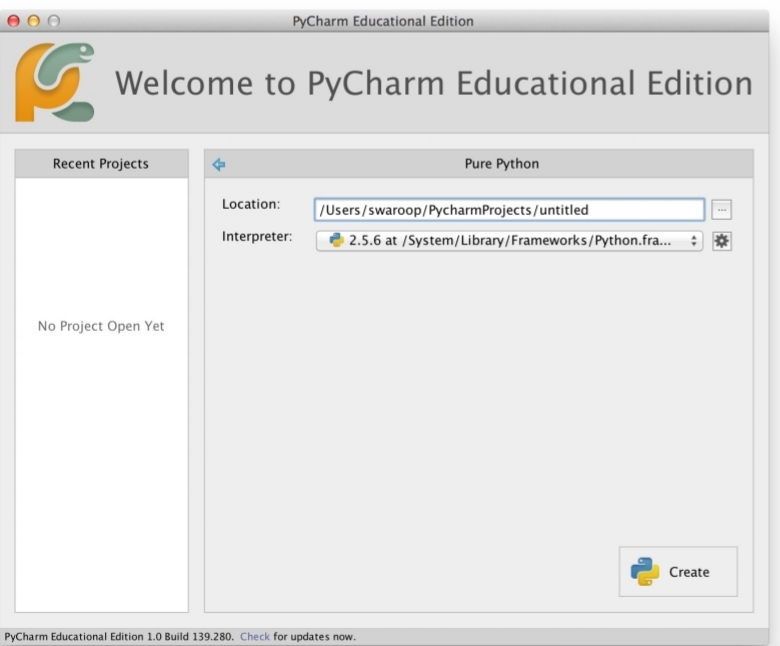Click the Location label
Image resolution: width=780 pixels, height=646 pixels.
point(251,204)
